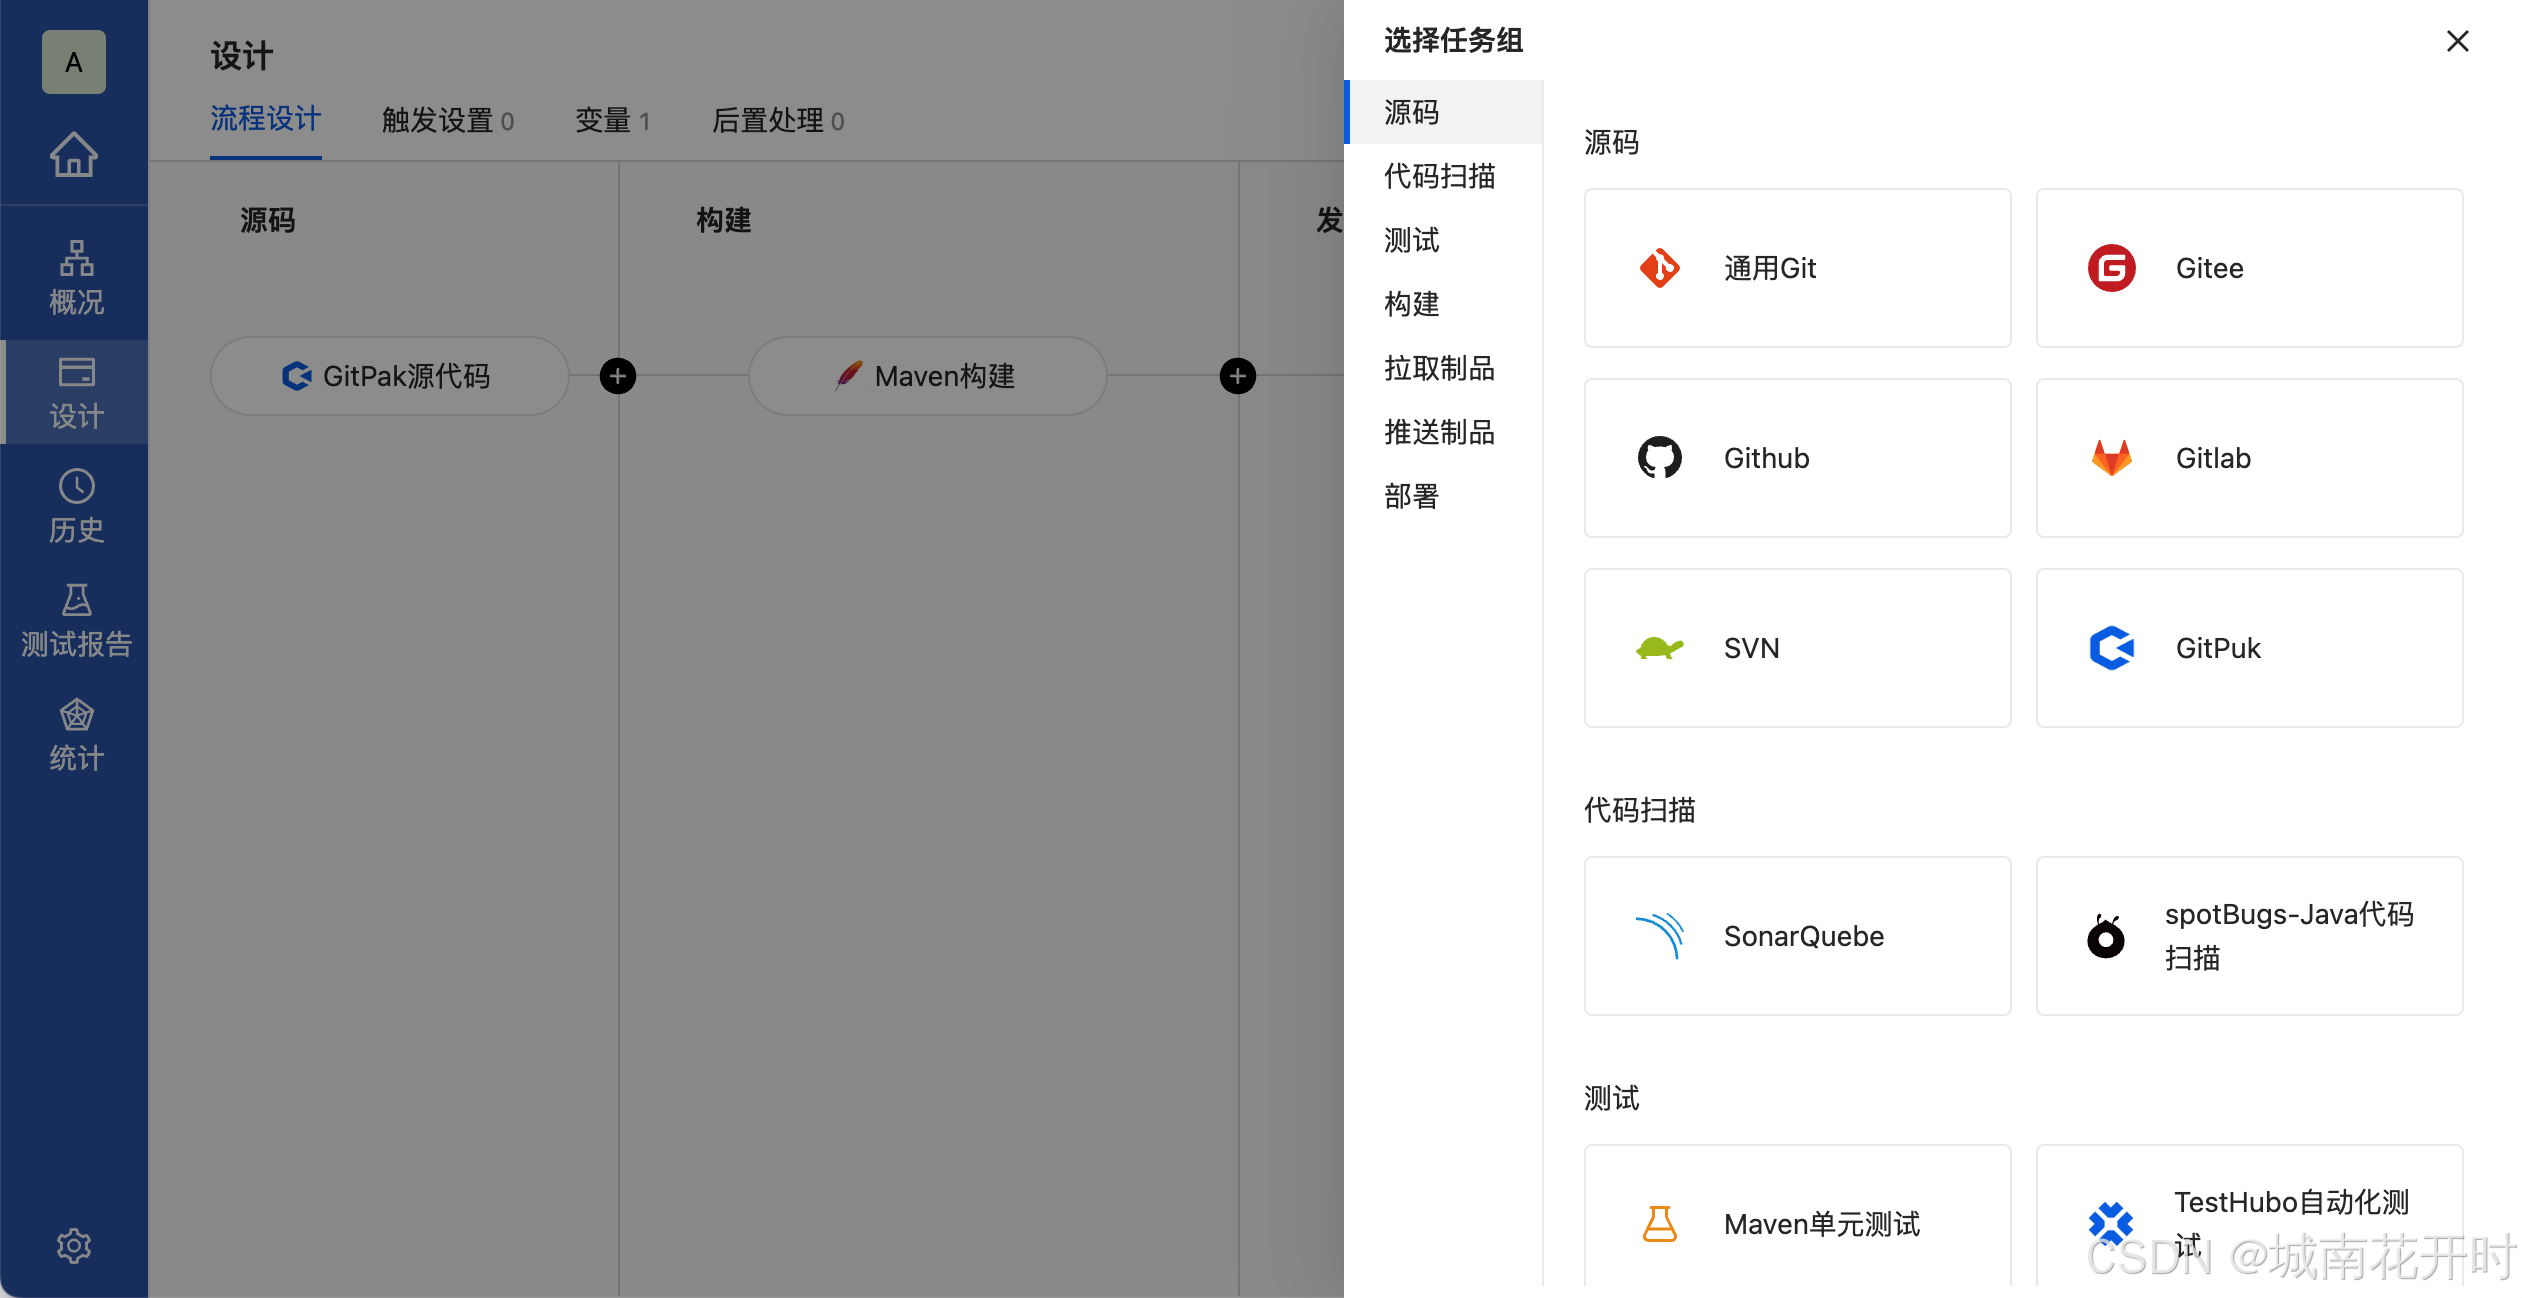Switch to 流程设计 tab

click(x=266, y=120)
